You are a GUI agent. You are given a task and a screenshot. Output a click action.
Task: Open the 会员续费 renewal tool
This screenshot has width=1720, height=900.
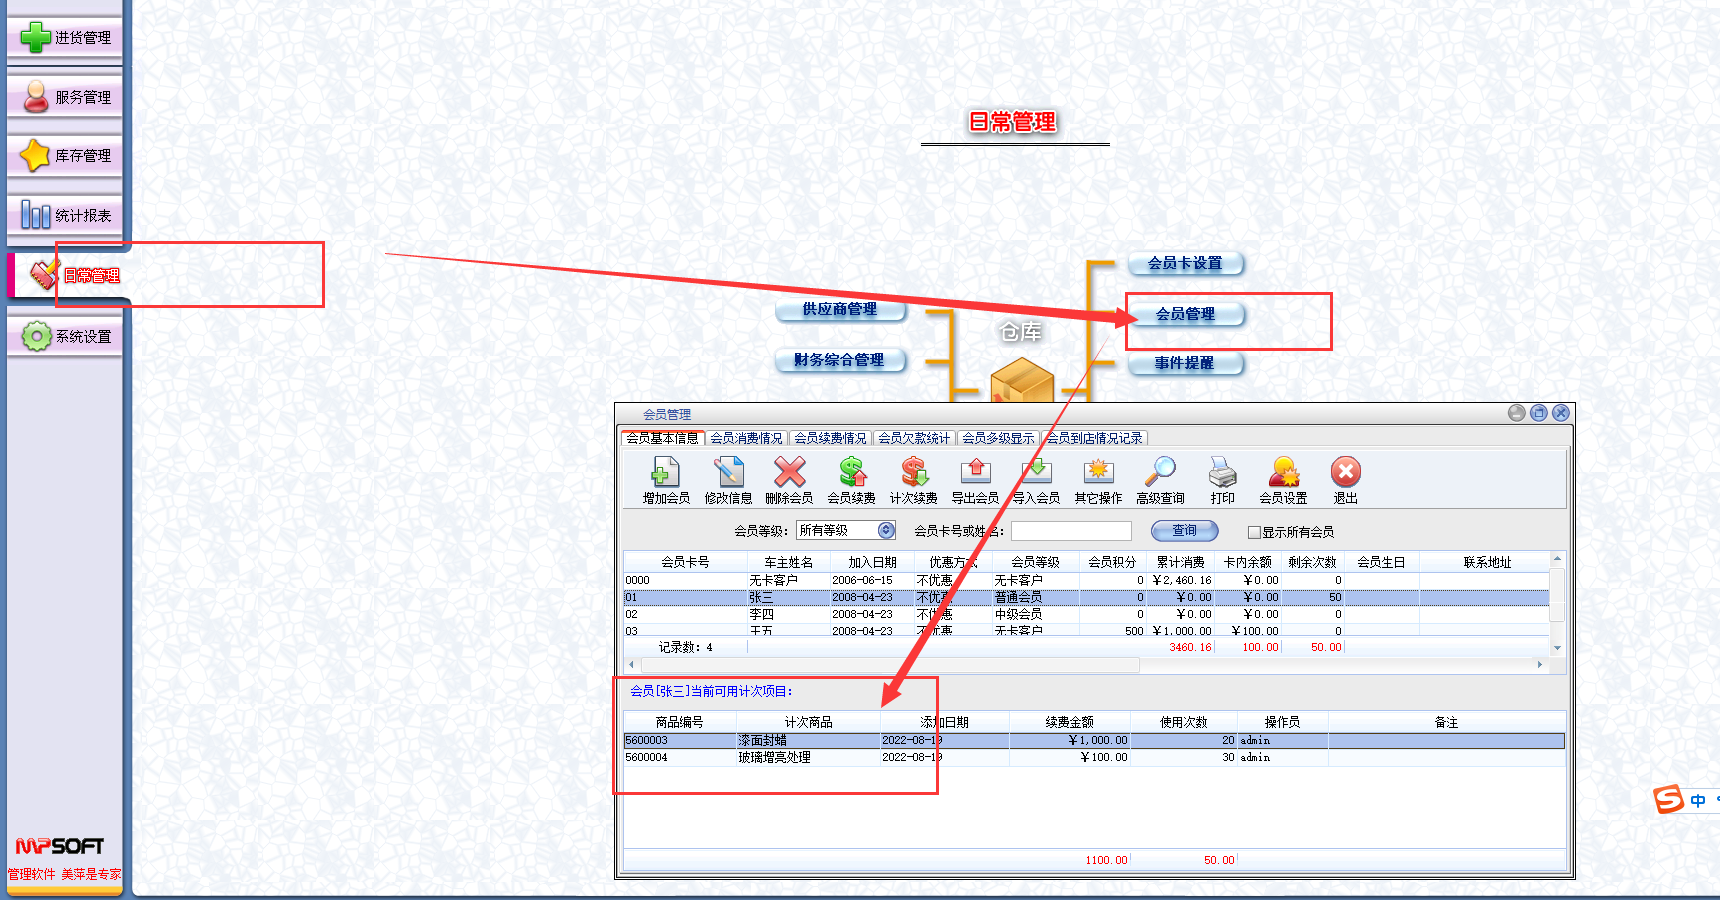tap(851, 473)
